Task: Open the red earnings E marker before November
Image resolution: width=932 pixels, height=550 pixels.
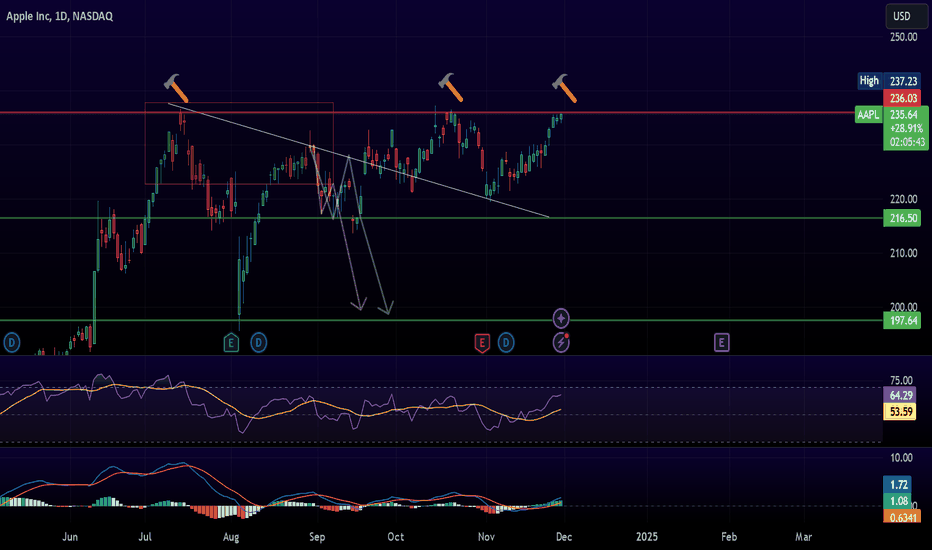Action: (x=482, y=342)
